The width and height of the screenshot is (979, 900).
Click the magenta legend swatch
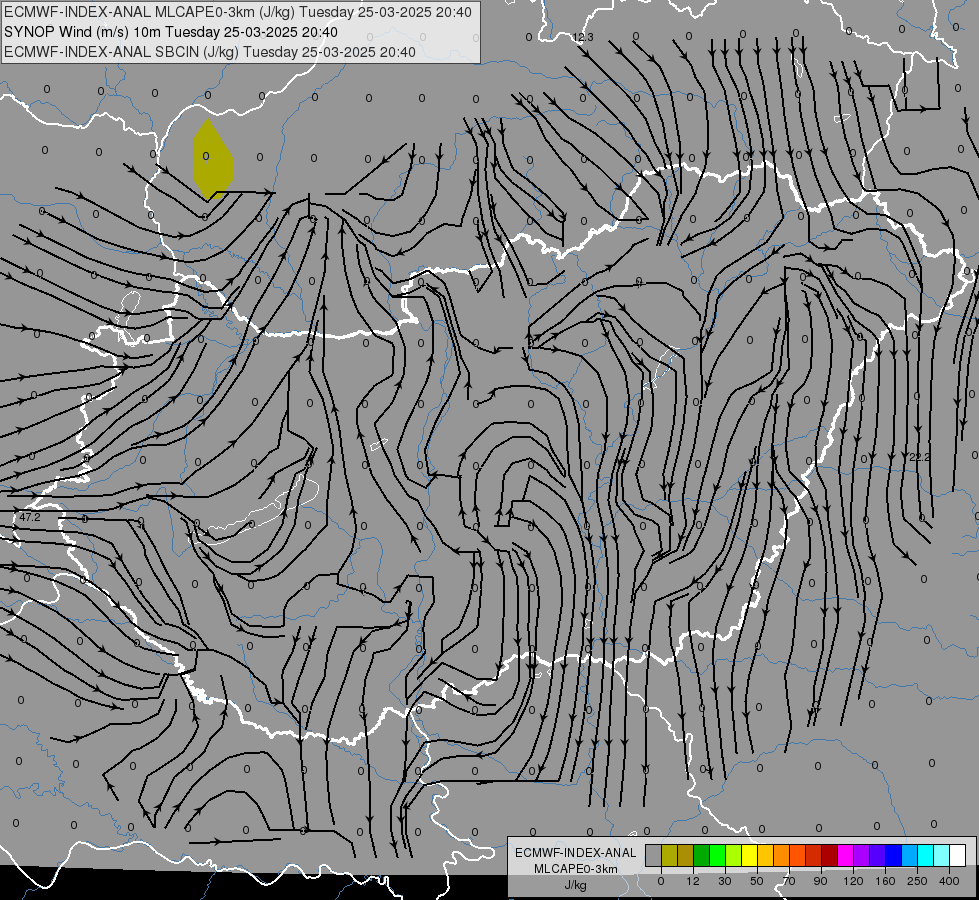point(845,855)
